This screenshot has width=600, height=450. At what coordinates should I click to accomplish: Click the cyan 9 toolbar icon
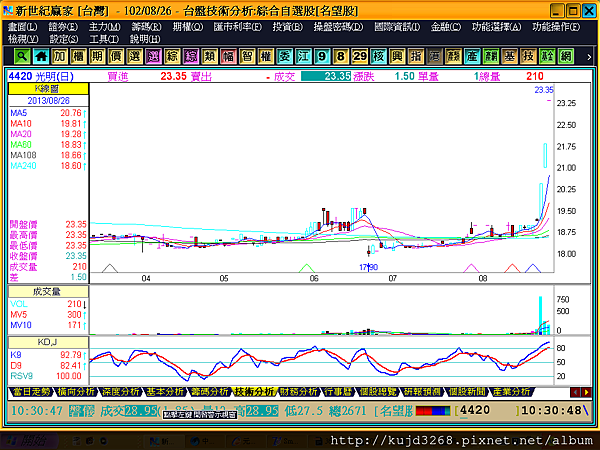[322, 57]
